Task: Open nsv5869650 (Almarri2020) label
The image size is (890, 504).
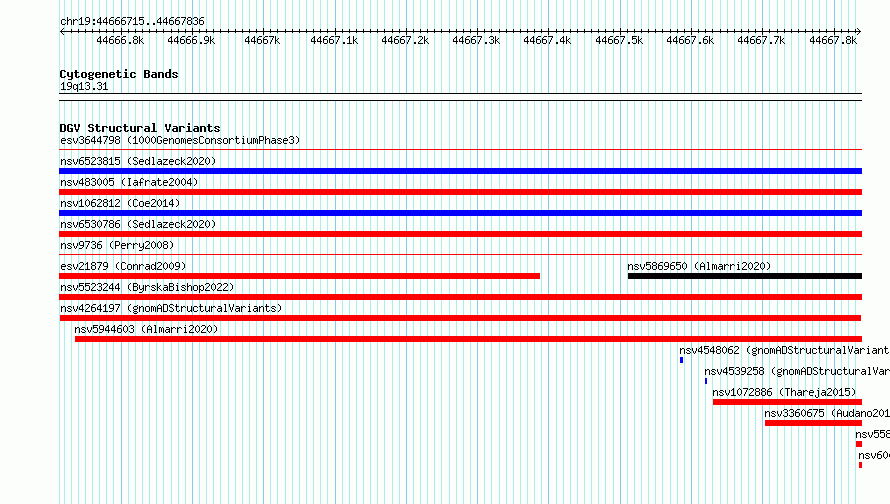Action: 699,266
